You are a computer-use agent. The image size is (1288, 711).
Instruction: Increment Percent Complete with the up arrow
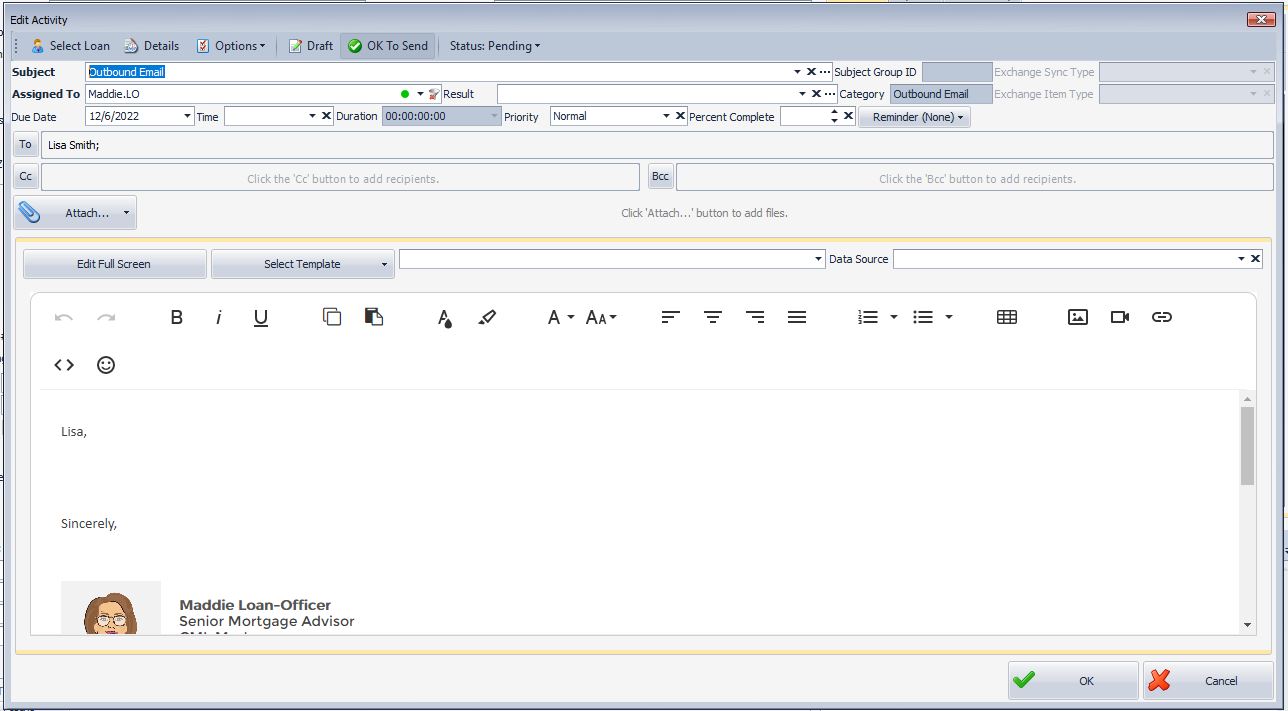(834, 112)
